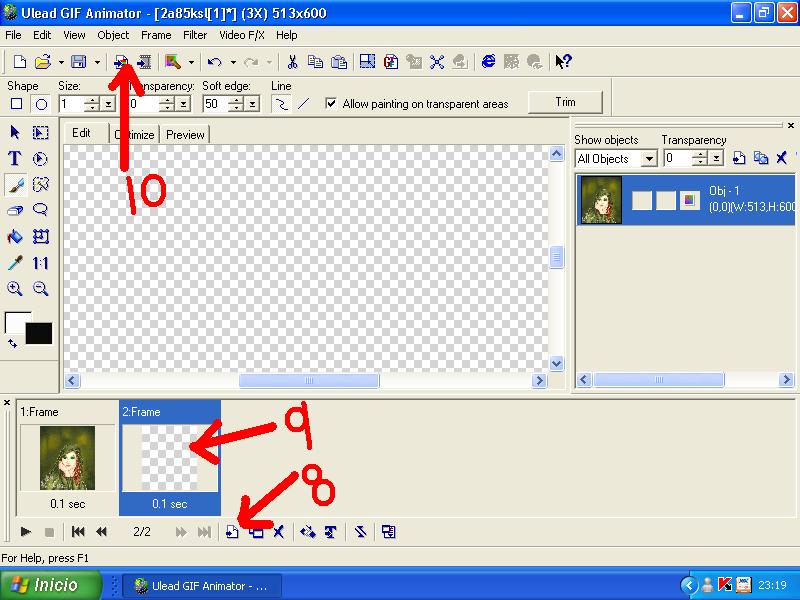Screen dimensions: 800x600
Task: Expand the Open file dropdown arrow
Action: [x=61, y=62]
